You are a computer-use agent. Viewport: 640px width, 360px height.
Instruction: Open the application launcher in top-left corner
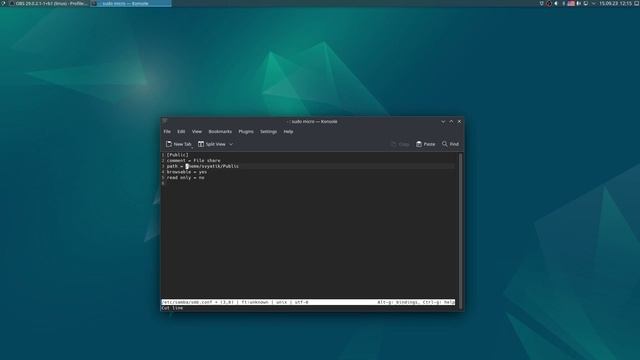tap(3, 3)
